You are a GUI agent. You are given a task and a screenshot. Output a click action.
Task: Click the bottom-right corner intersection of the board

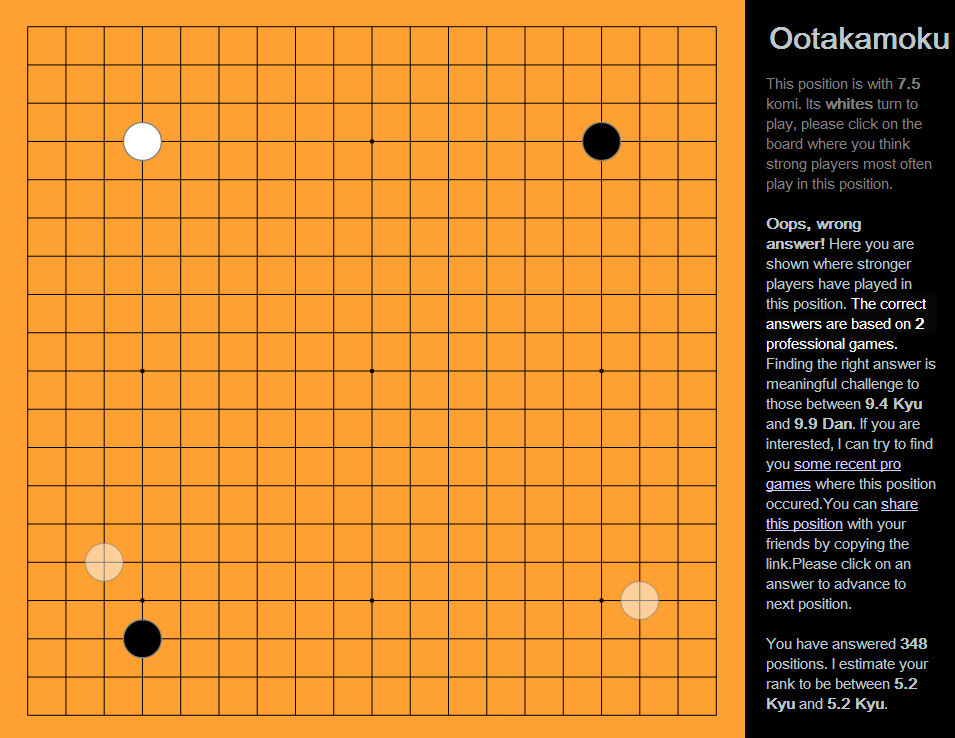[716, 715]
